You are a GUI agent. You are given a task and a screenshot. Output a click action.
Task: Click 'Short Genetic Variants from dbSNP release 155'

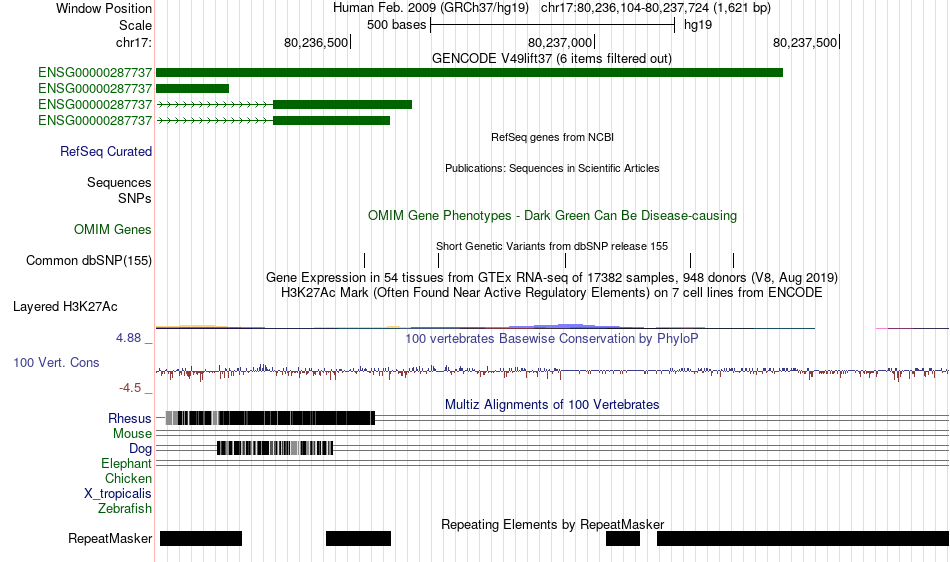pos(552,246)
